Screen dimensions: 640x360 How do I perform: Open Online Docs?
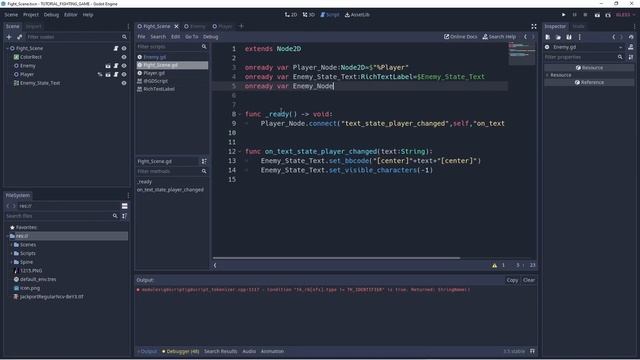tap(460, 37)
